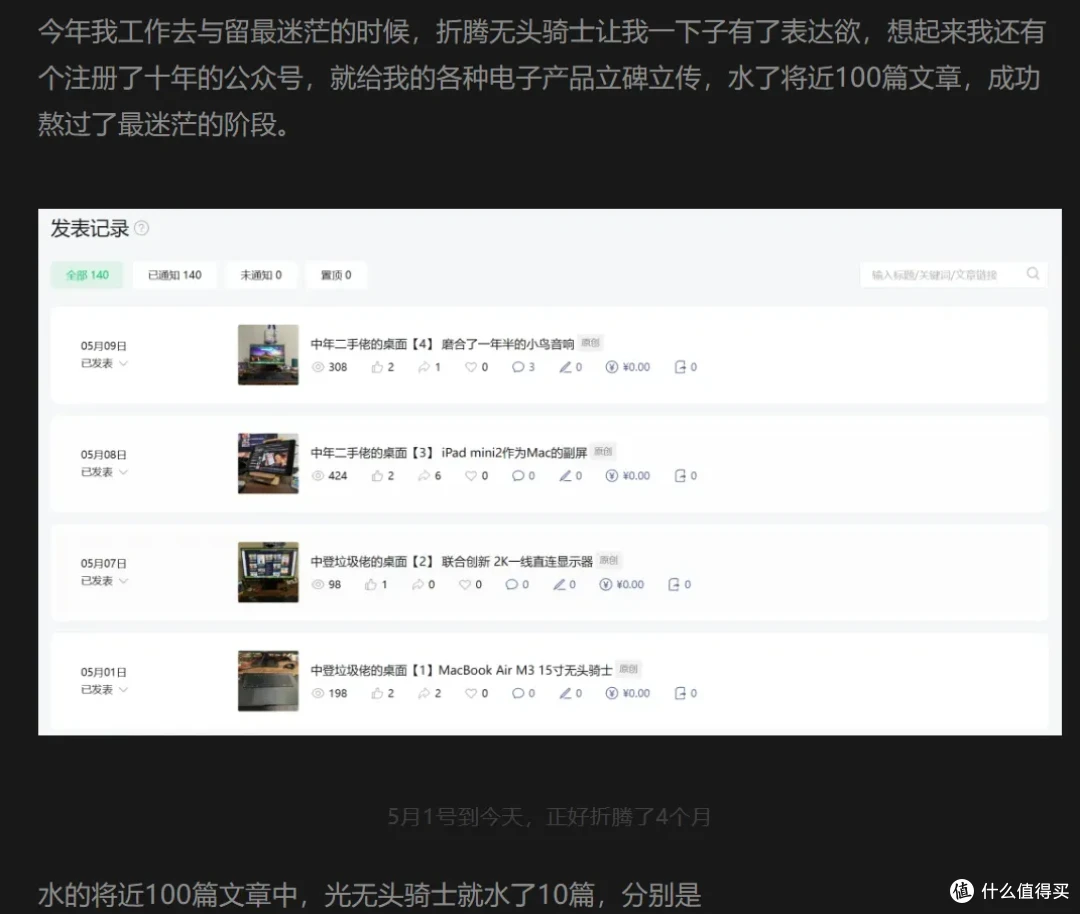Click the heart icon in the MacBook Air row
The width and height of the screenshot is (1080, 914).
click(471, 694)
